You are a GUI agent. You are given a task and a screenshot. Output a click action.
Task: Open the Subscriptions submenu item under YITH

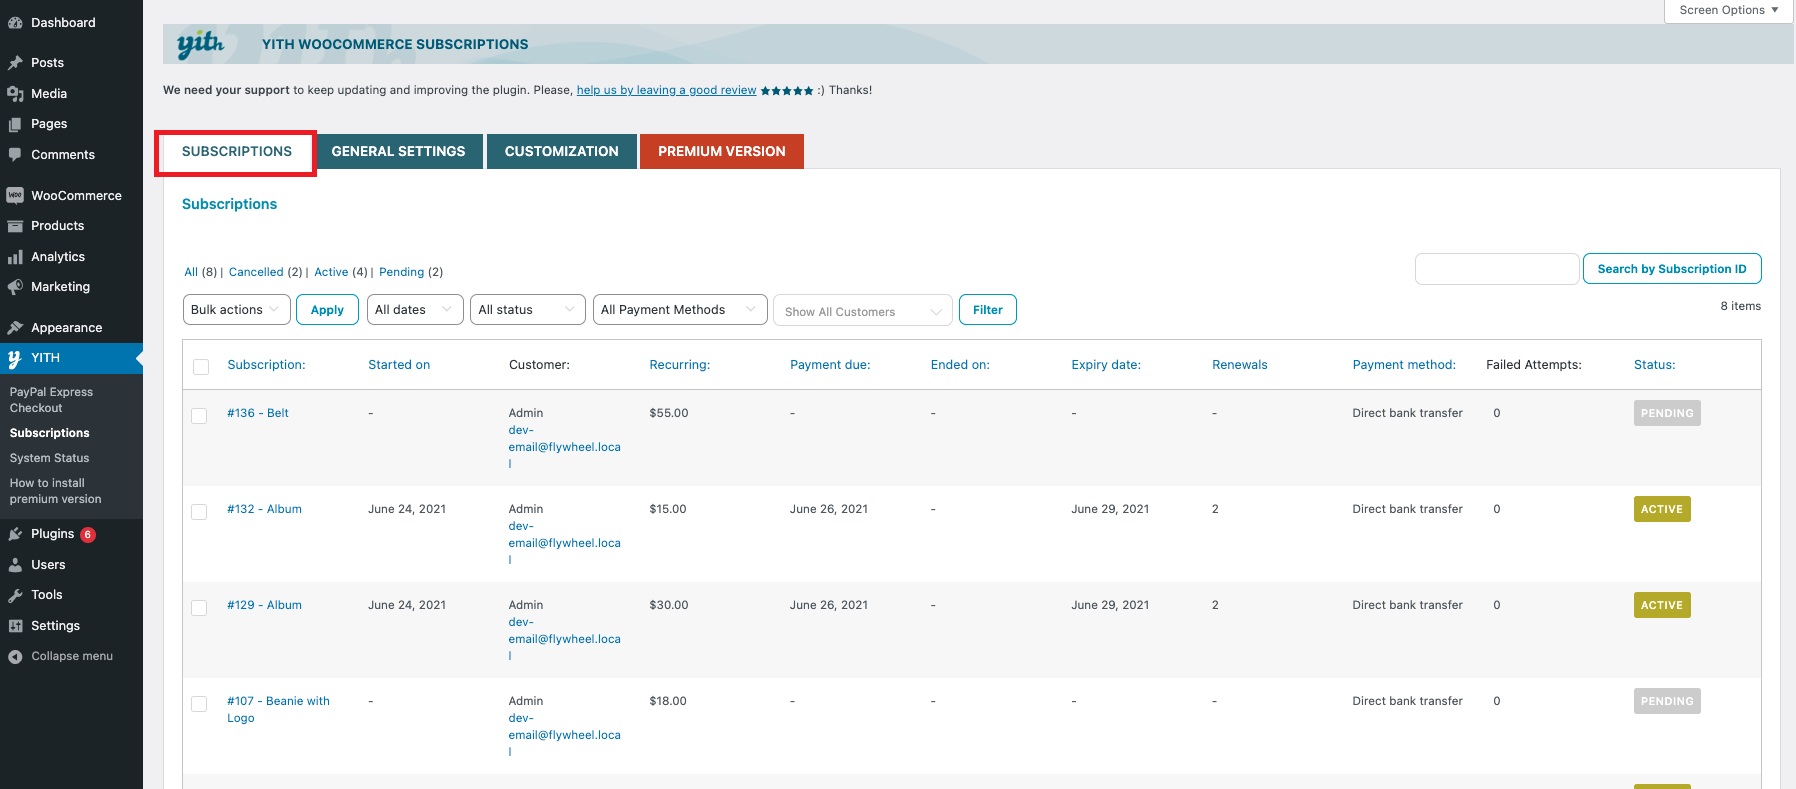tap(50, 433)
